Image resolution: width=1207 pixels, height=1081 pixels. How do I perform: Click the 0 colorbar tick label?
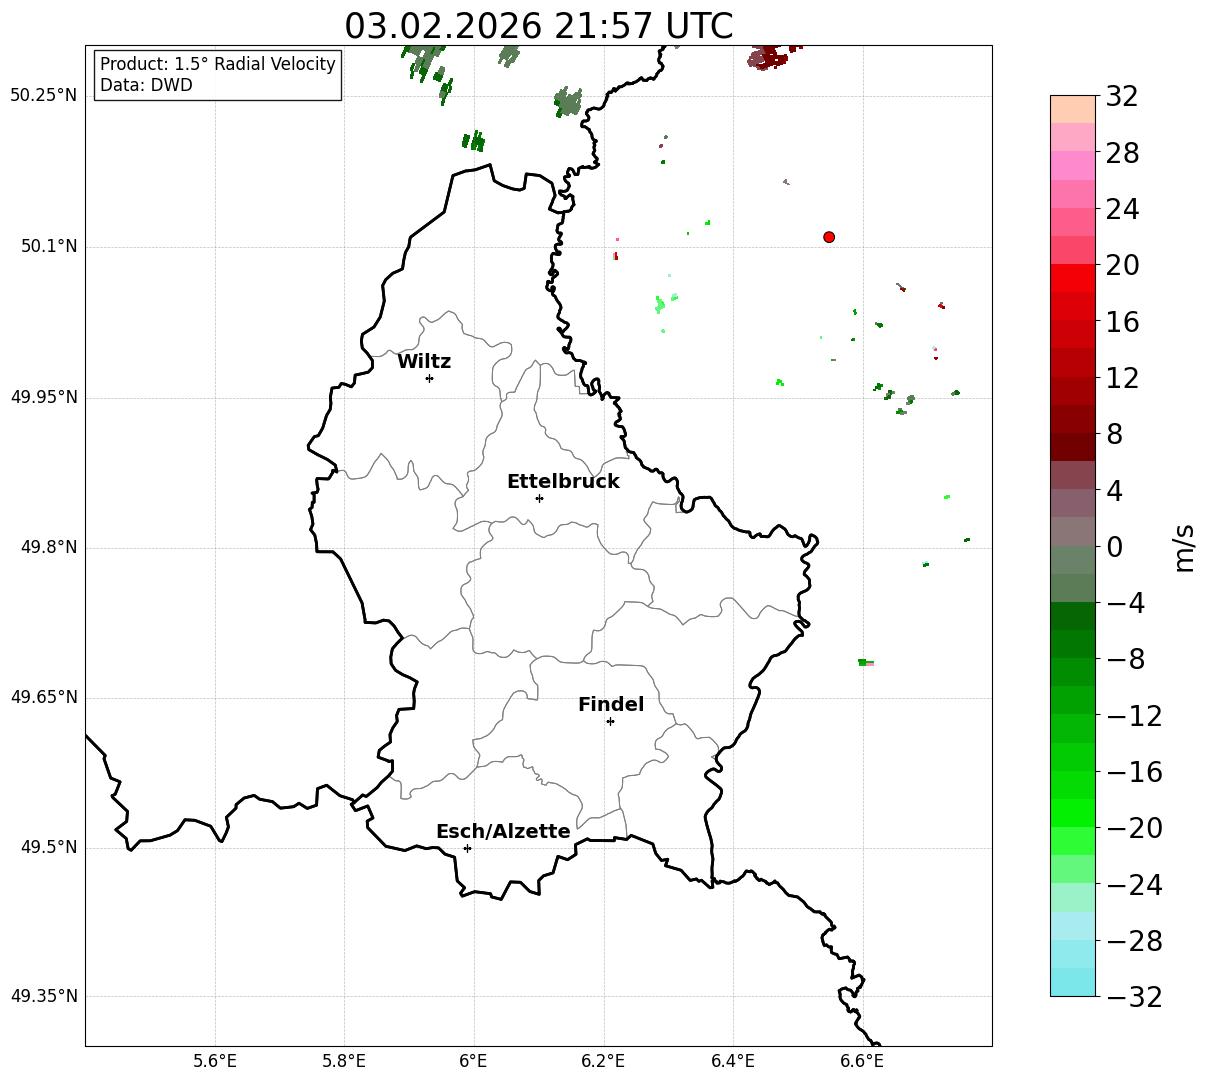pos(1114,547)
